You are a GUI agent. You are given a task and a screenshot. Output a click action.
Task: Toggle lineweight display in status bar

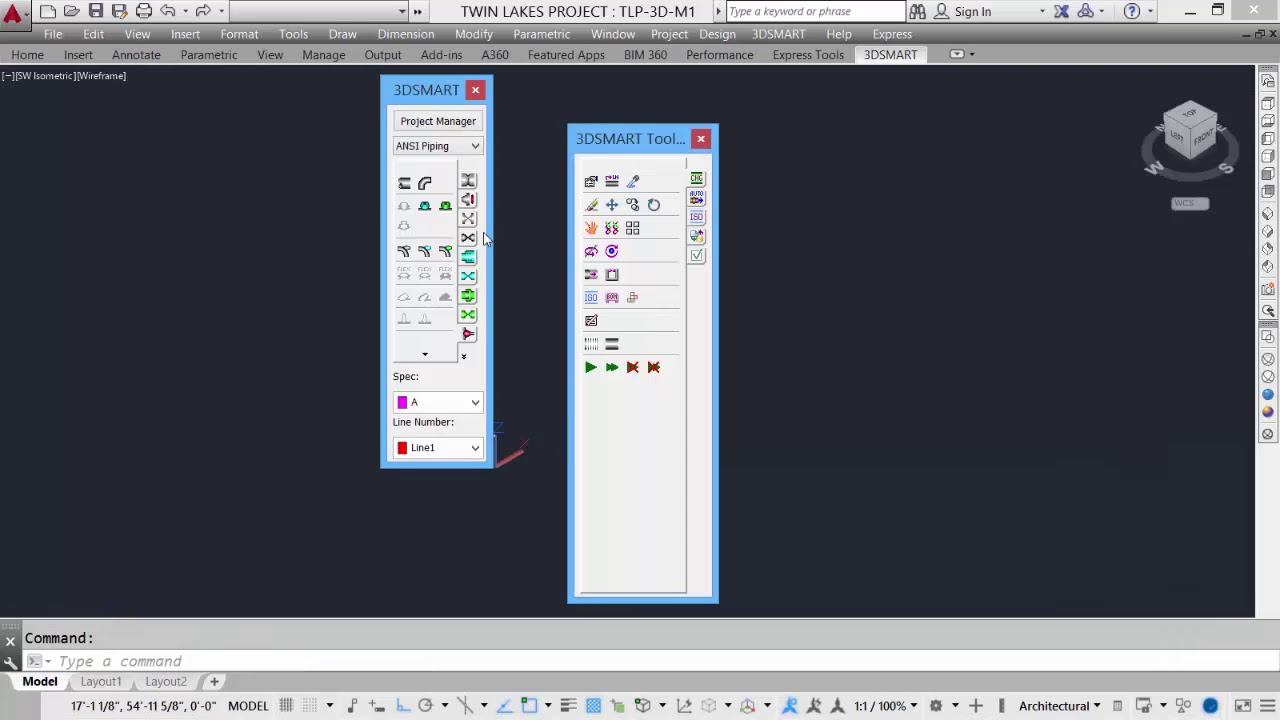coord(568,706)
